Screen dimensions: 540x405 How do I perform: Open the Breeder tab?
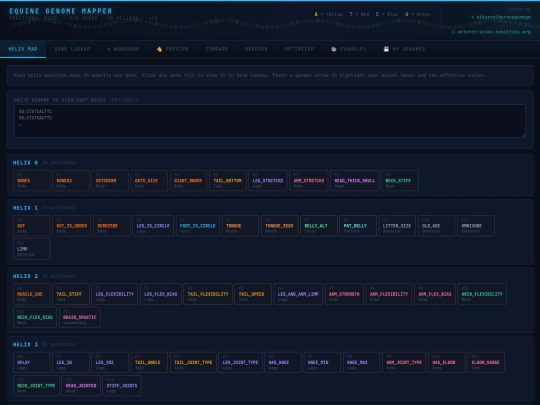click(x=256, y=49)
